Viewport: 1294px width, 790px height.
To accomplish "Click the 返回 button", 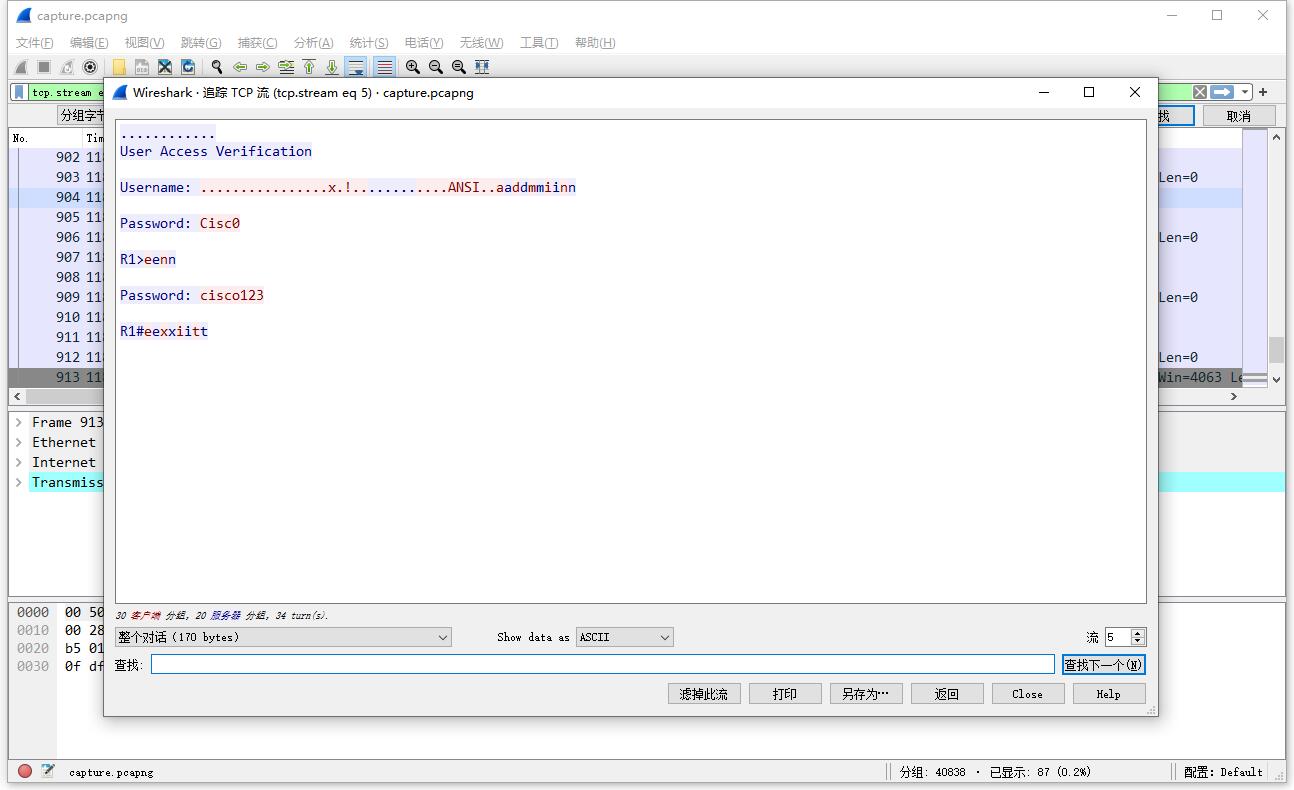I will pos(947,694).
